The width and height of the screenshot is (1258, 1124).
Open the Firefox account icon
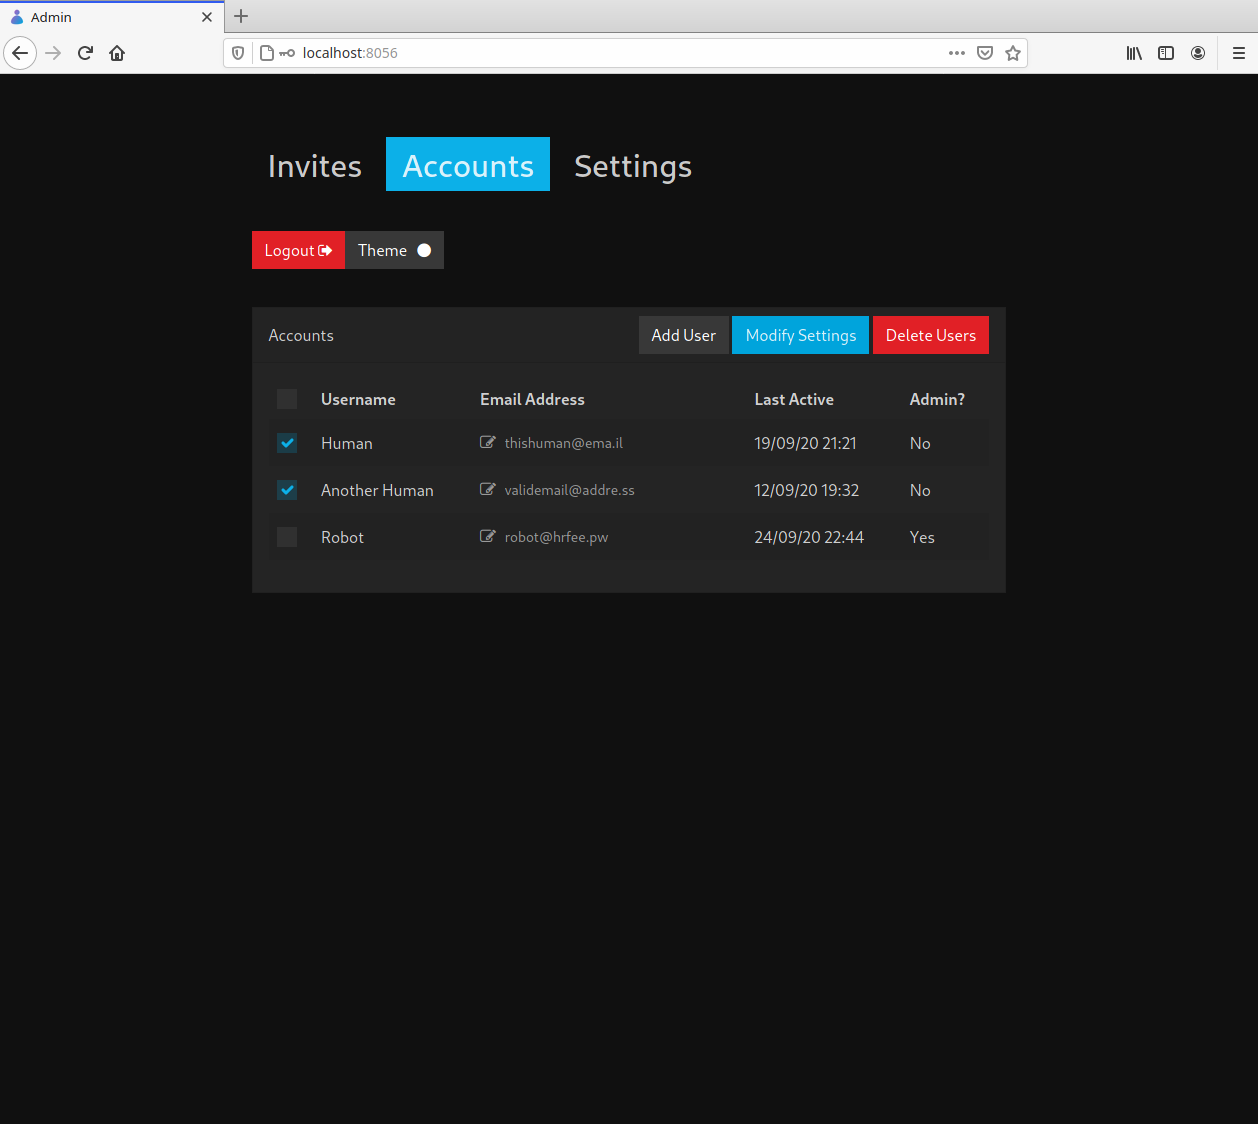coord(1198,53)
